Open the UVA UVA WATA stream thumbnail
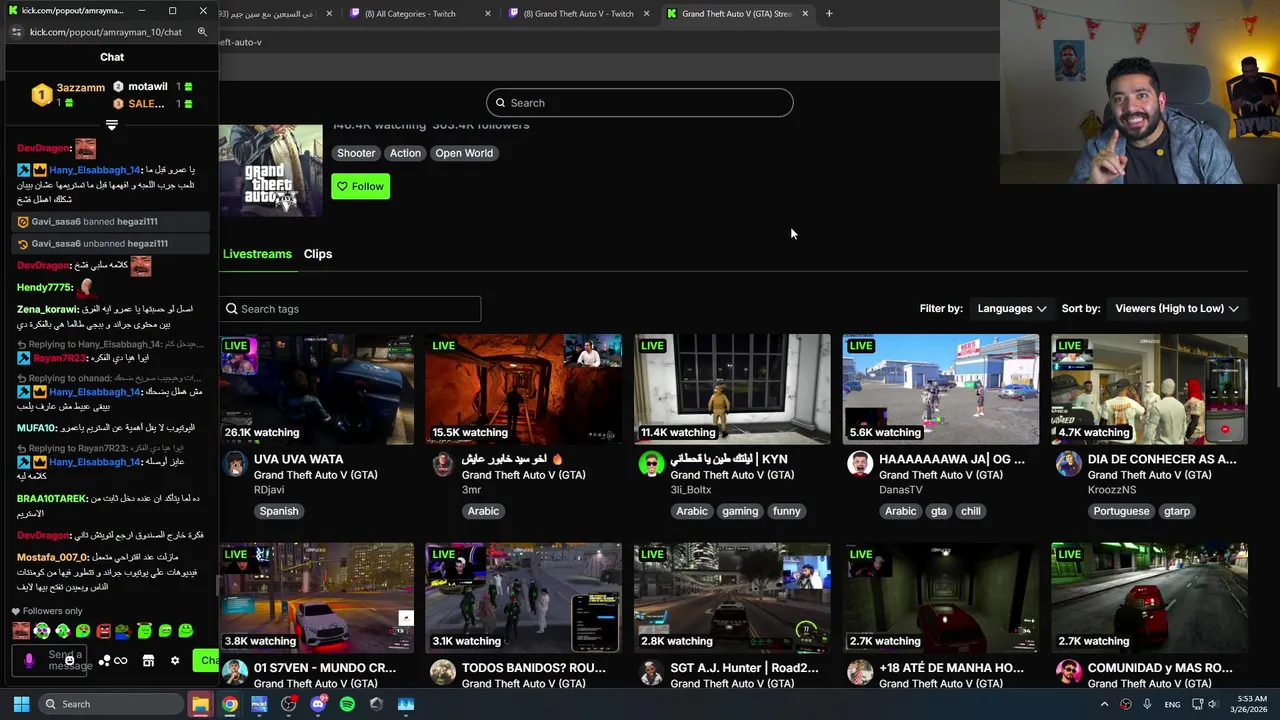Screen dimensions: 1280x720 point(316,389)
